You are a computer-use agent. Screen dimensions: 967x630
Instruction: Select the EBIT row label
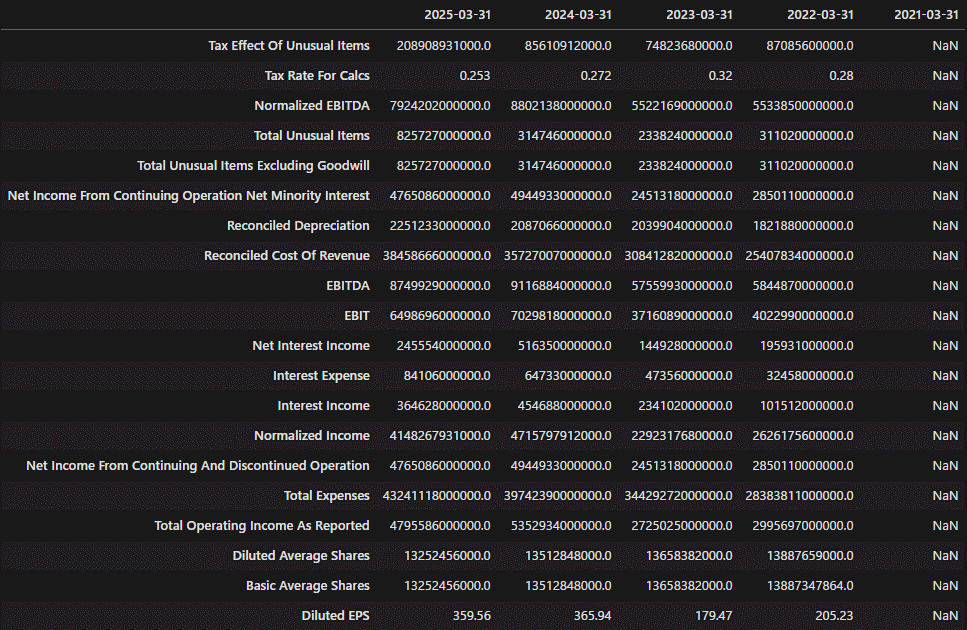pos(356,315)
